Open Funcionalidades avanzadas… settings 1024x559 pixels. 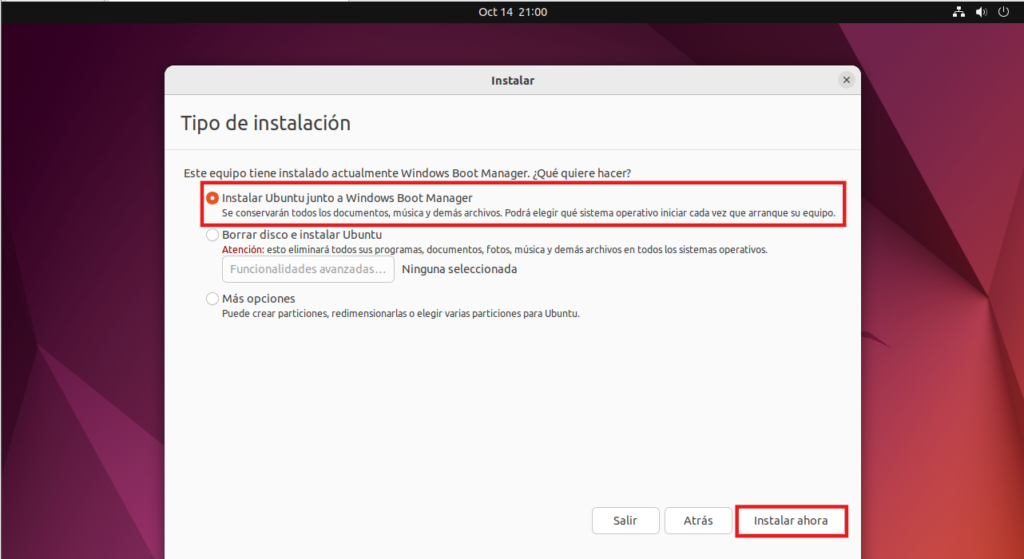pyautogui.click(x=308, y=269)
